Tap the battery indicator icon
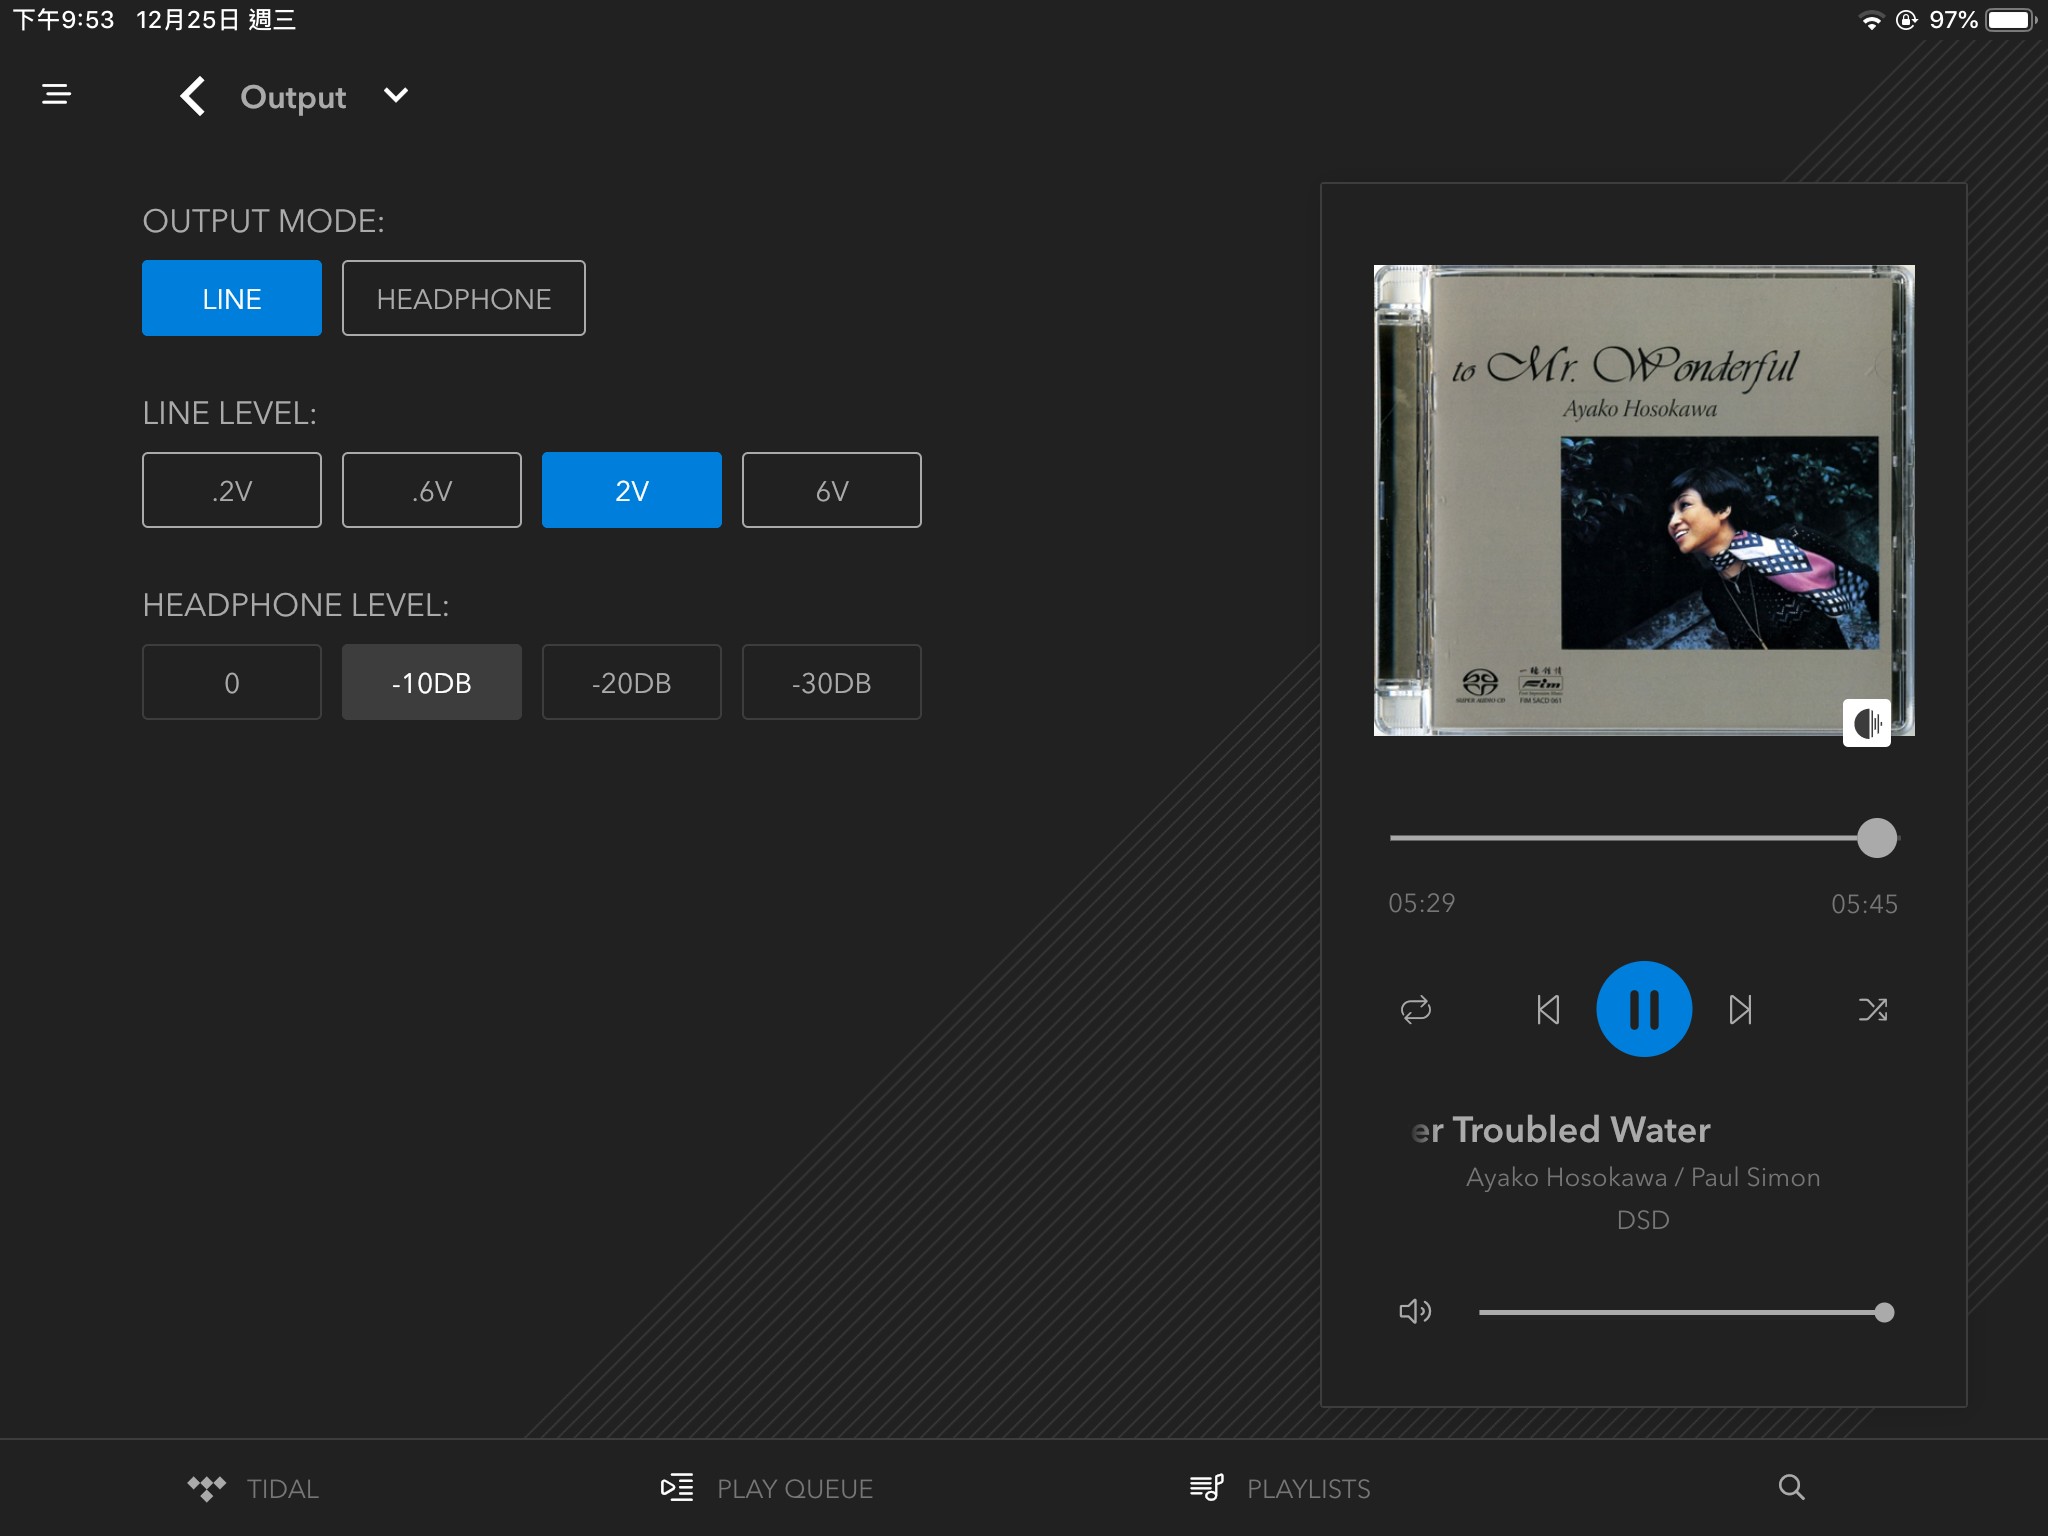Image resolution: width=2048 pixels, height=1536 pixels. click(2011, 20)
